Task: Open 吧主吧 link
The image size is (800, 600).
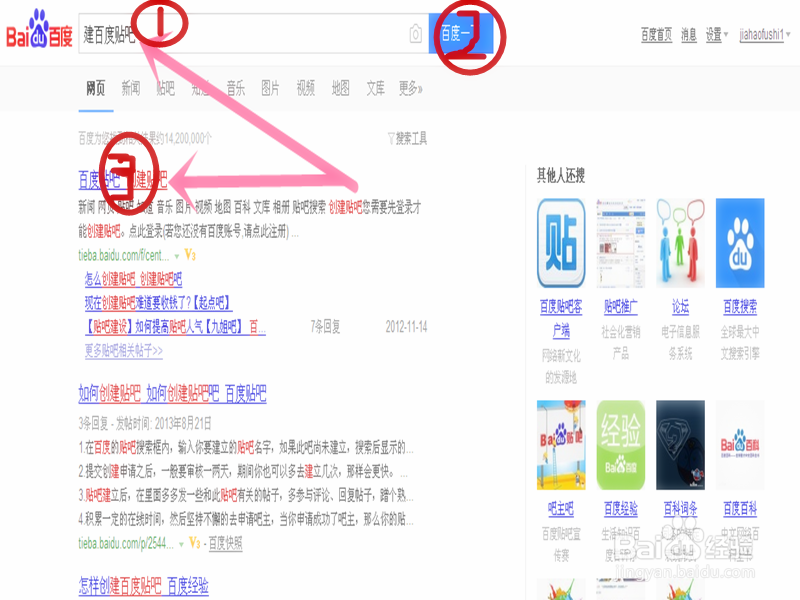Action: (561, 509)
